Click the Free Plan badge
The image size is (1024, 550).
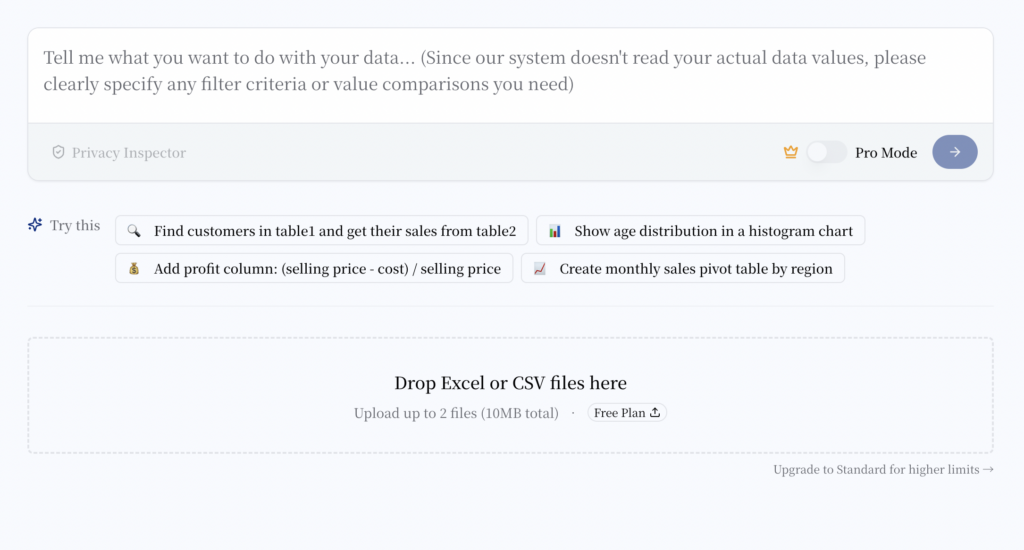pyautogui.click(x=627, y=413)
